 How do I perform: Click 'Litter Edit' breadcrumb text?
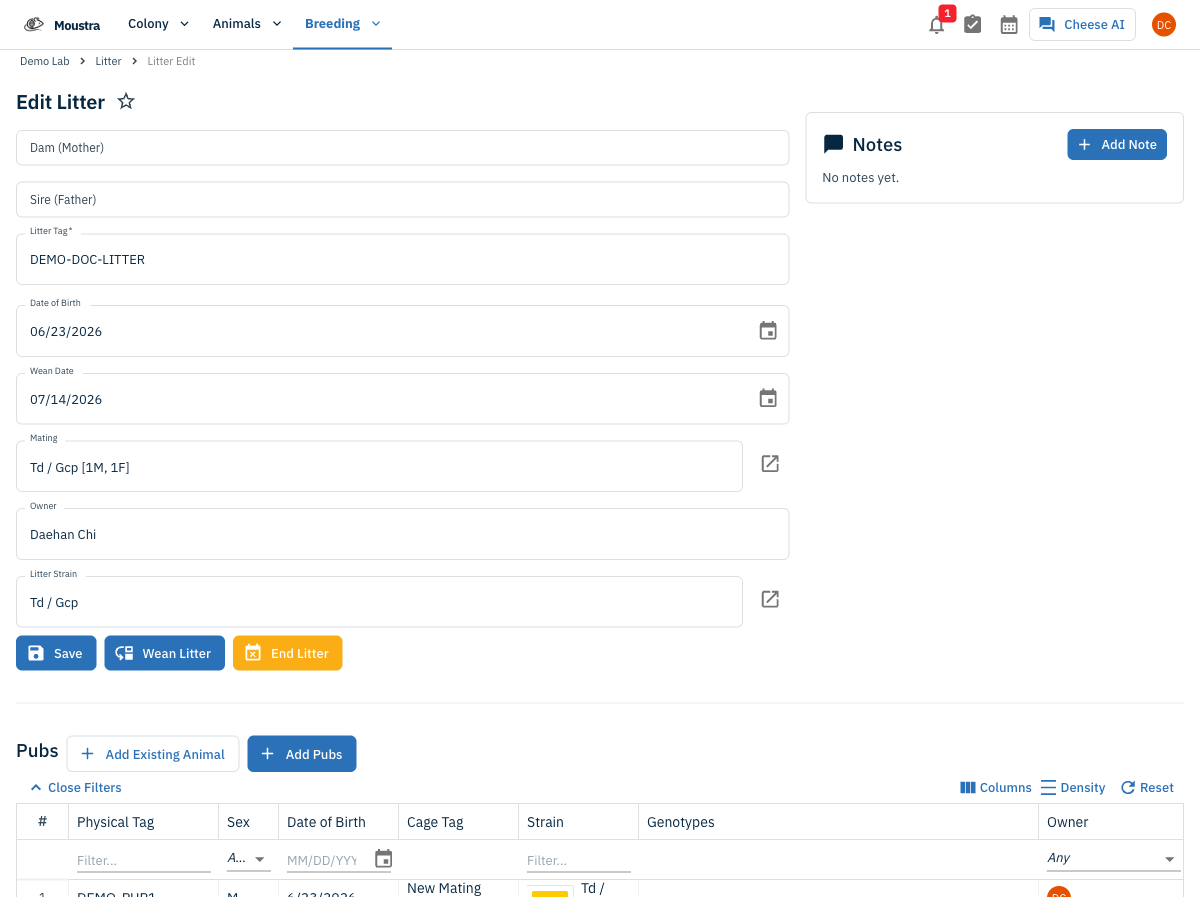click(x=171, y=61)
